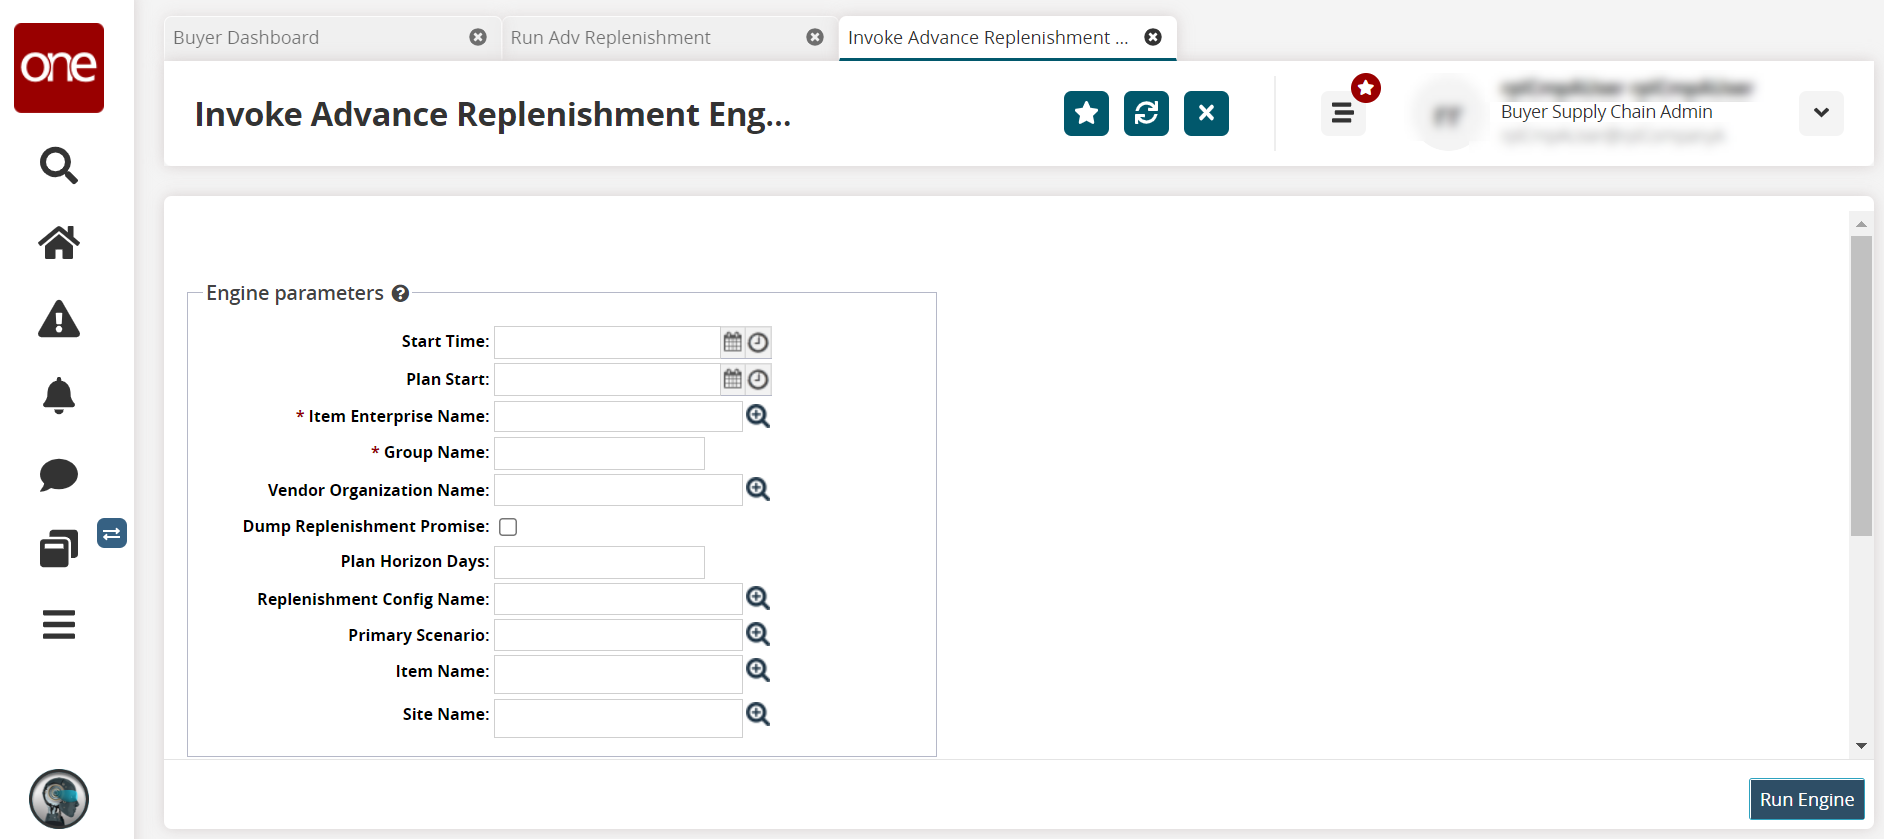Expand the user profile dropdown chevron
Image resolution: width=1884 pixels, height=839 pixels.
click(x=1821, y=113)
